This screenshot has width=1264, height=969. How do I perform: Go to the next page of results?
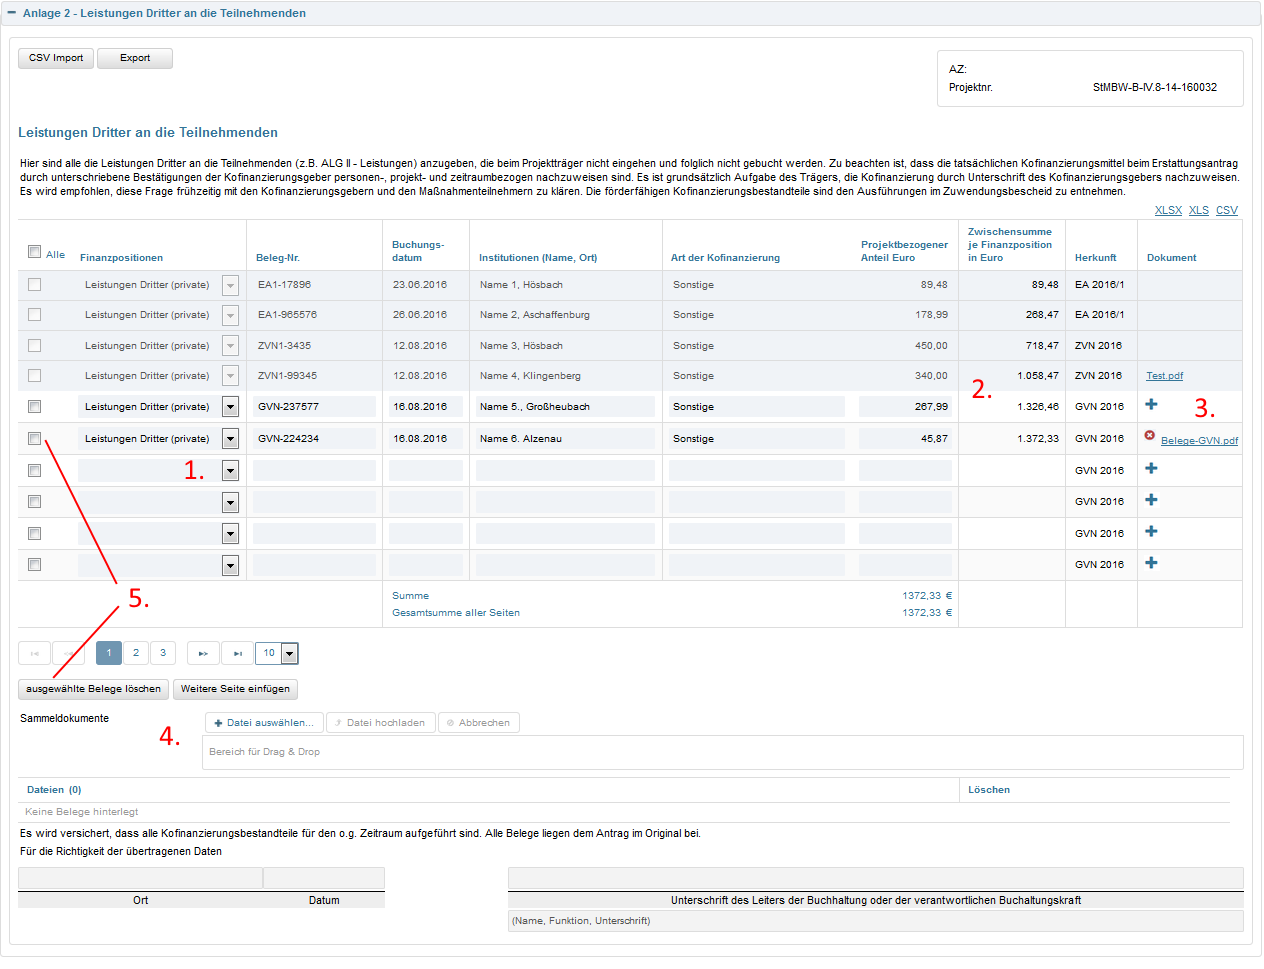pos(203,654)
